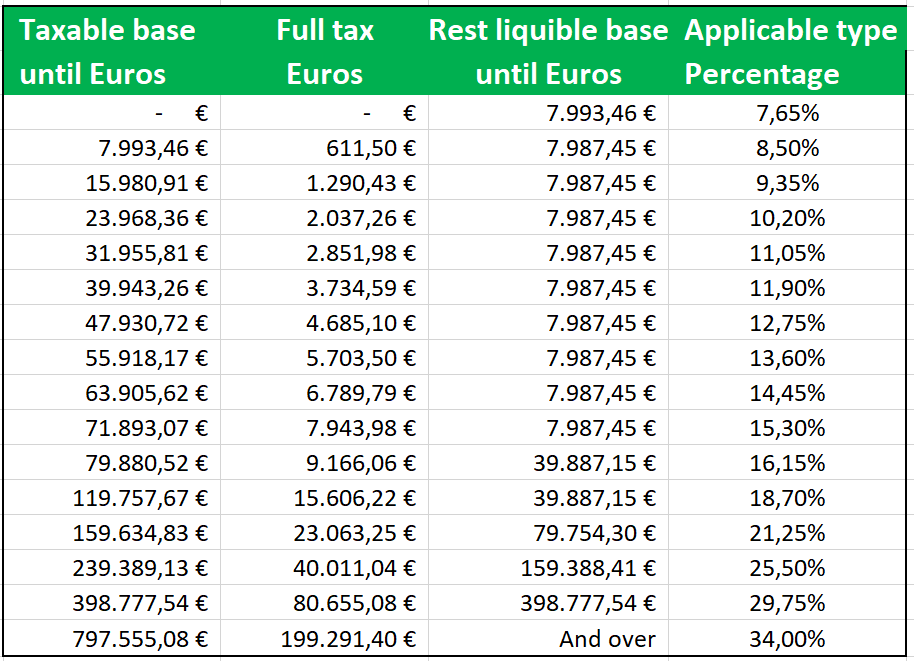Click the taxable base cell 31.955,81 €
Image resolution: width=914 pixels, height=661 pixels.
112,253
